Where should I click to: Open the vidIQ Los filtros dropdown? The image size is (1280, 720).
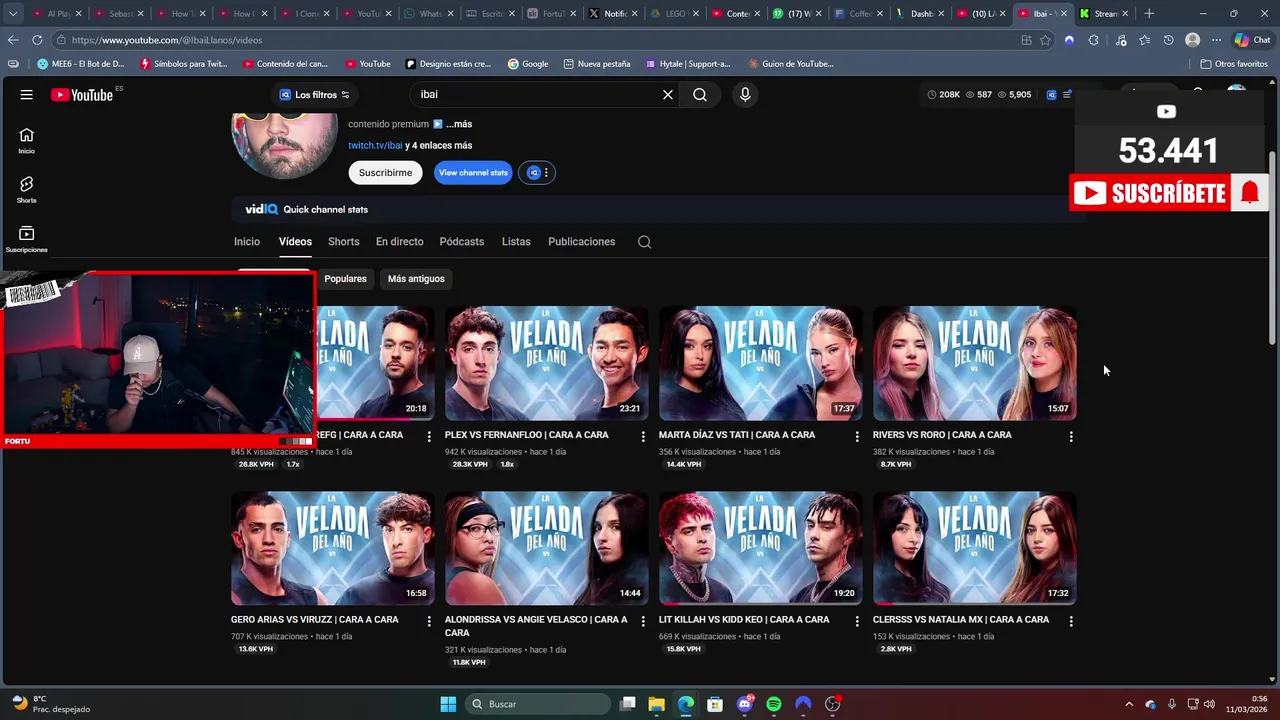click(x=315, y=95)
